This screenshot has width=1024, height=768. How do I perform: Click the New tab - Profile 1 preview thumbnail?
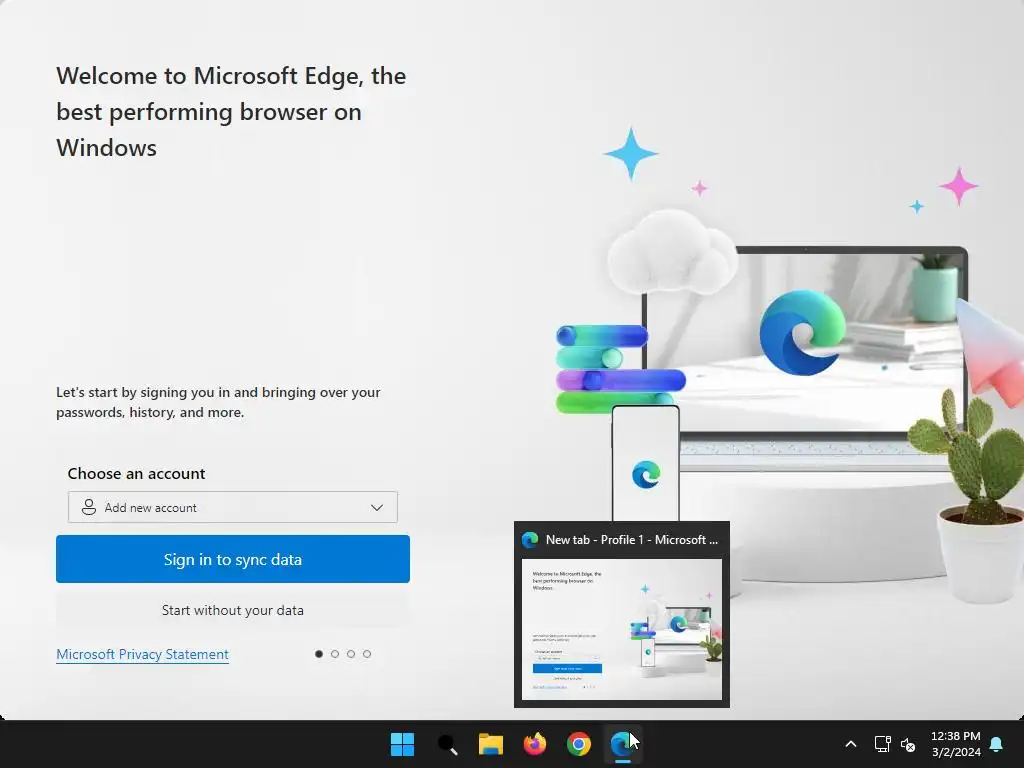coord(622,630)
